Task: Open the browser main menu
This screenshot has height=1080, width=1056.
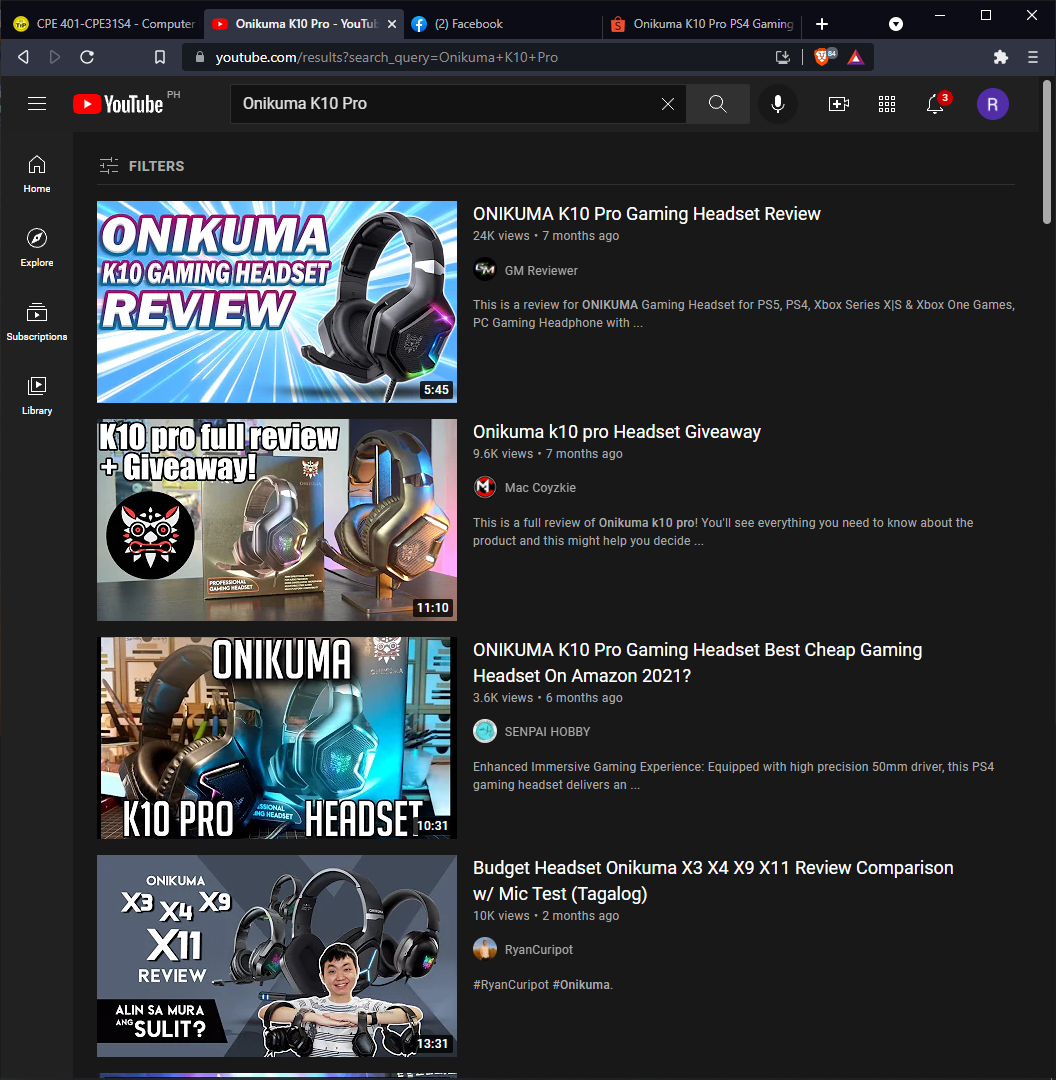Action: coord(1033,57)
